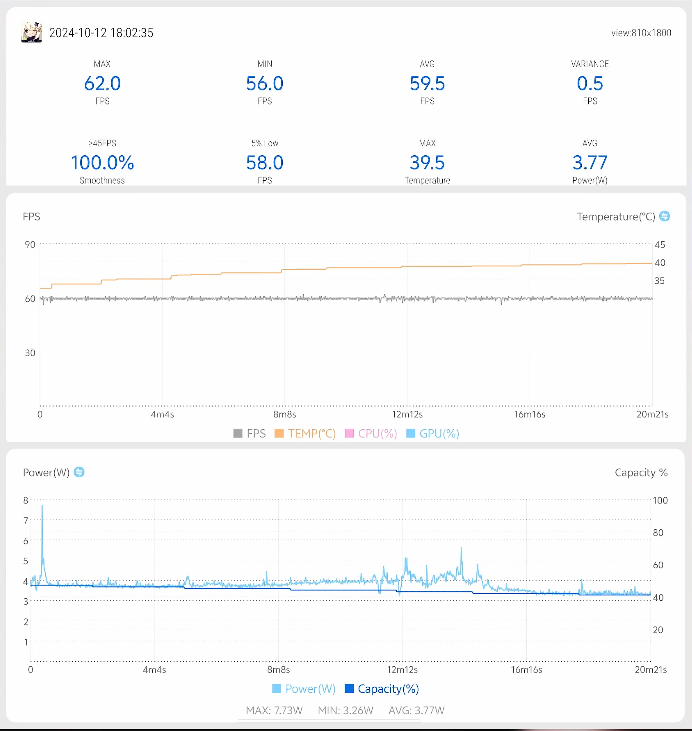
Task: Click the orange temperature line in FPS chart
Action: [x=400, y=267]
